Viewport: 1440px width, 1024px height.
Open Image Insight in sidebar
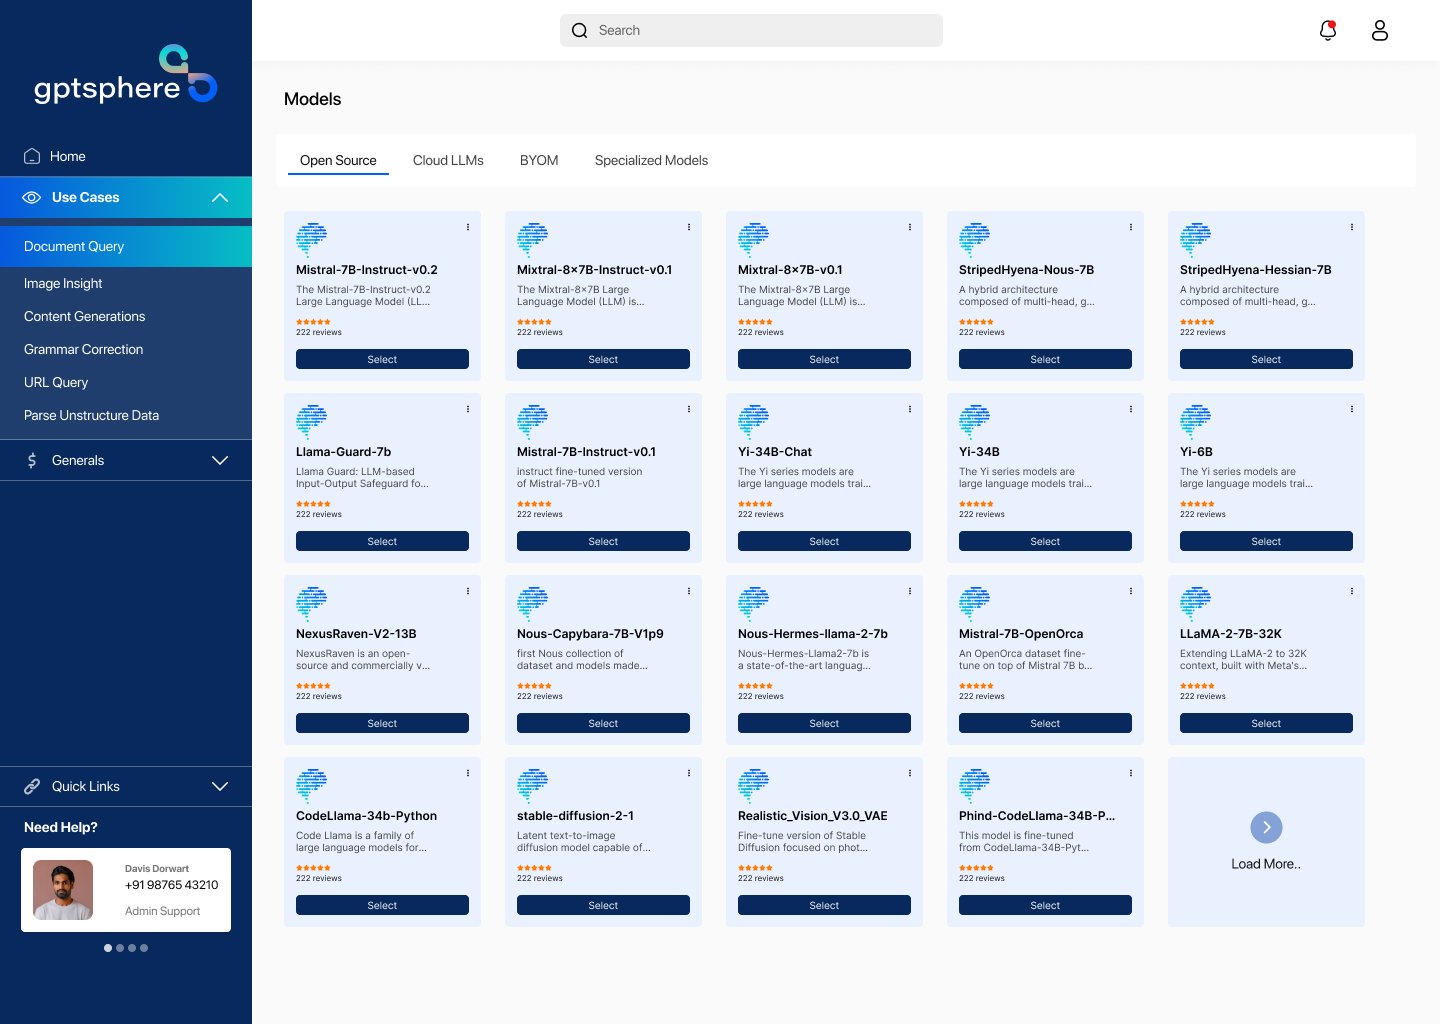pos(63,283)
